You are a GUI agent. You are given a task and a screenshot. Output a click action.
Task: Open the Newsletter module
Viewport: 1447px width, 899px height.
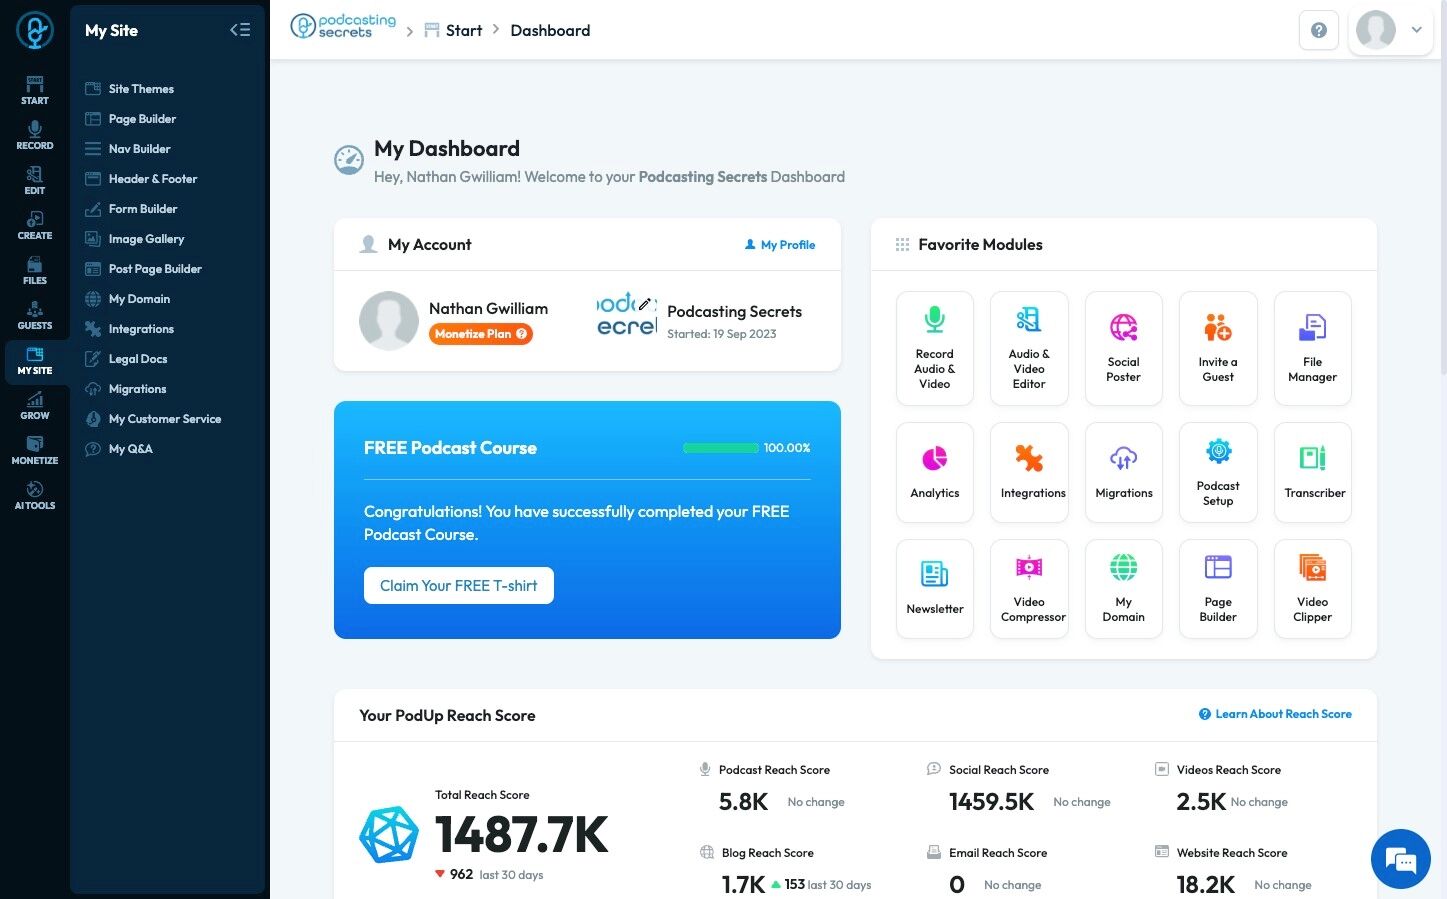click(x=935, y=589)
